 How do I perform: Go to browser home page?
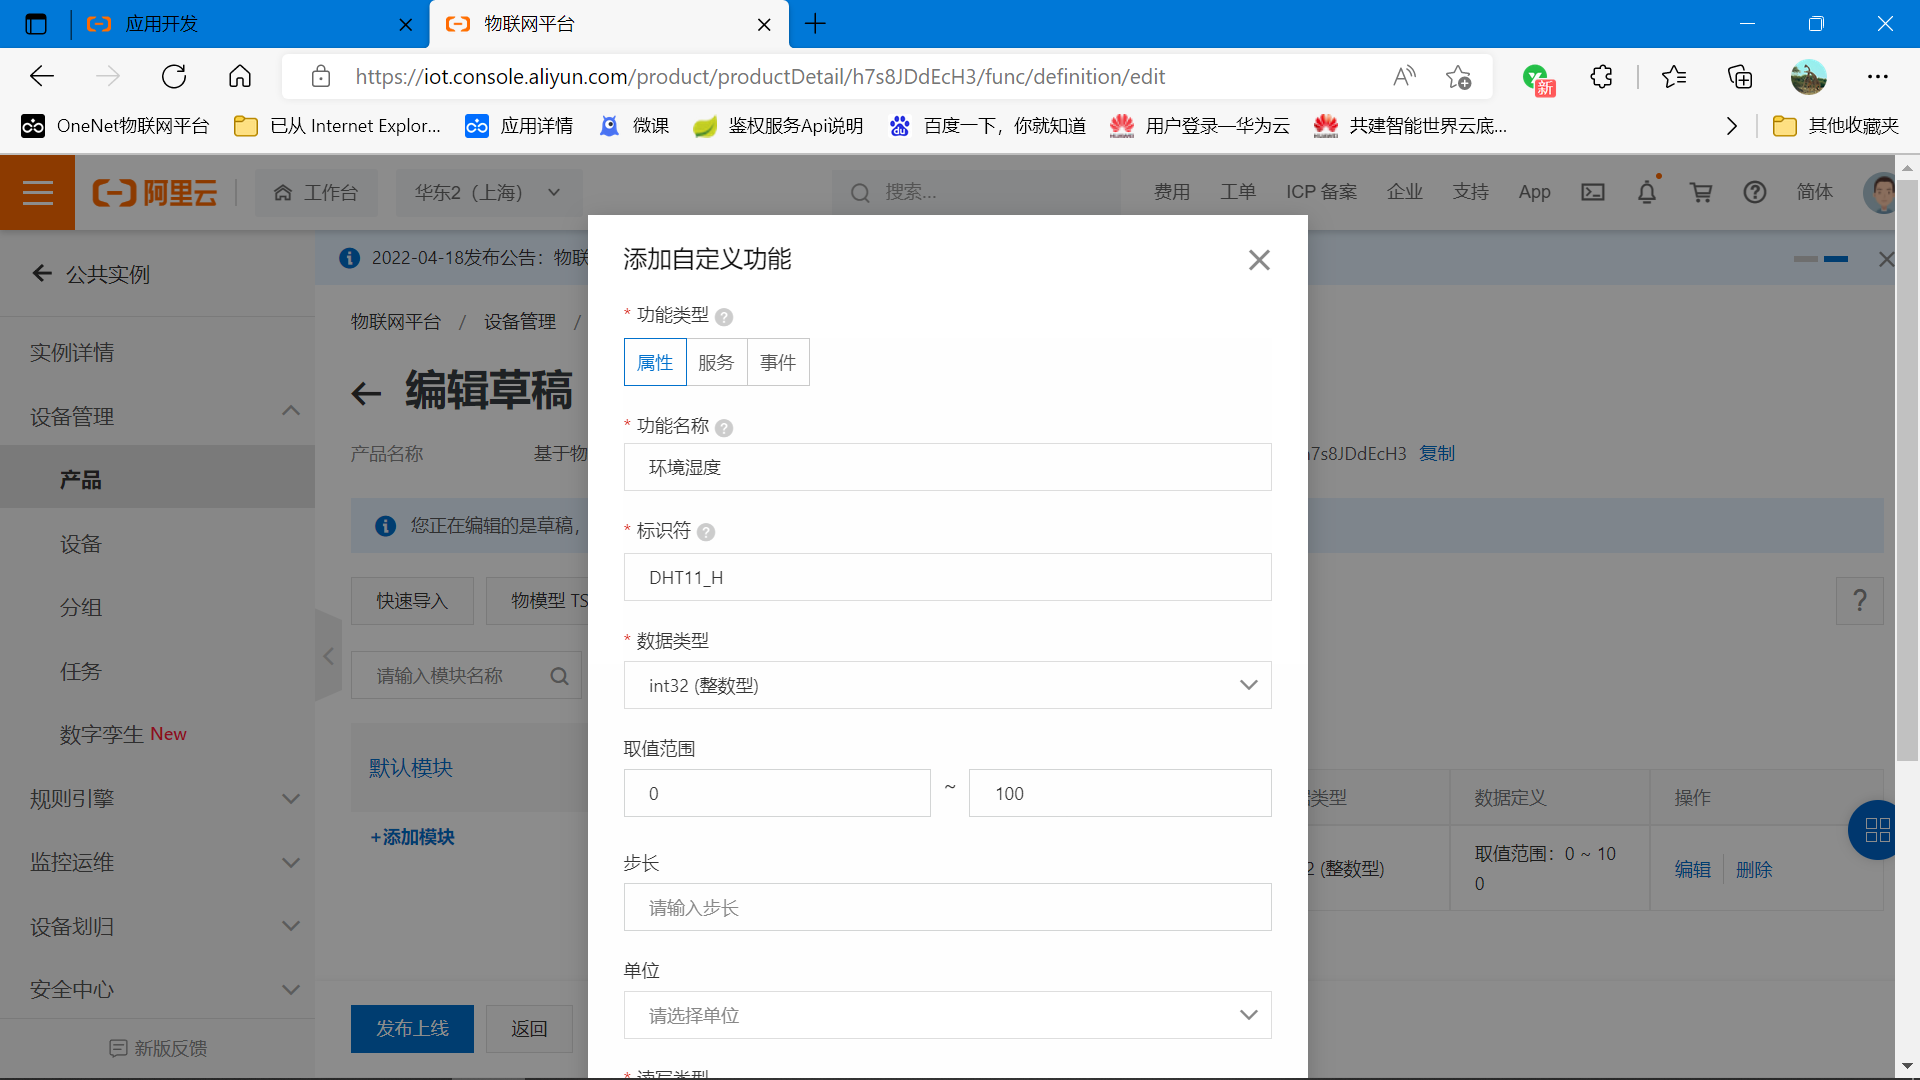pos(240,77)
